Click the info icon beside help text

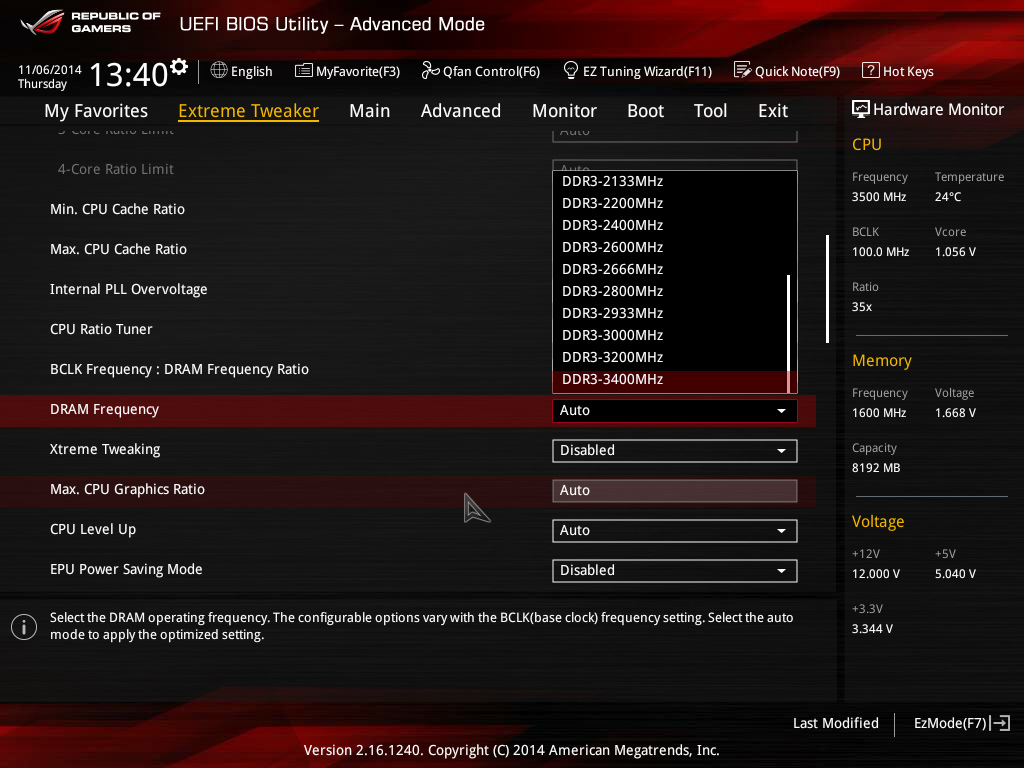[24, 627]
